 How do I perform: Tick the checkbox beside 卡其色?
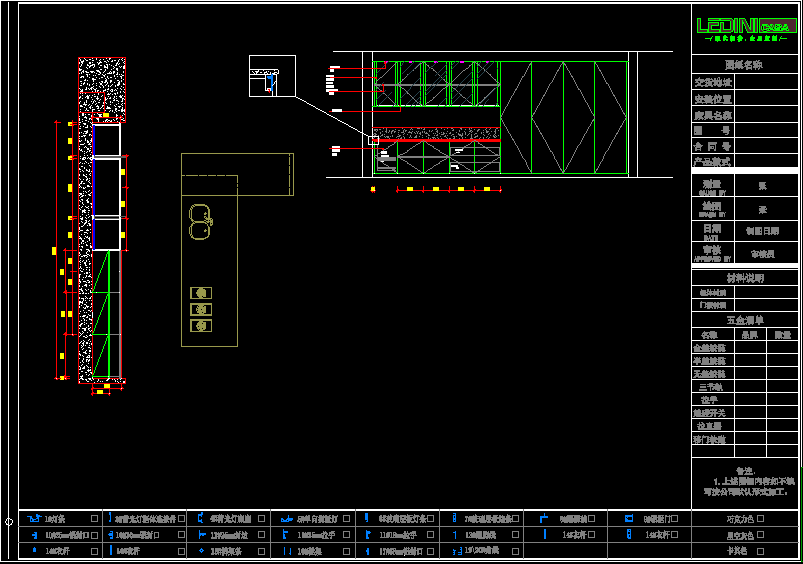tap(761, 551)
